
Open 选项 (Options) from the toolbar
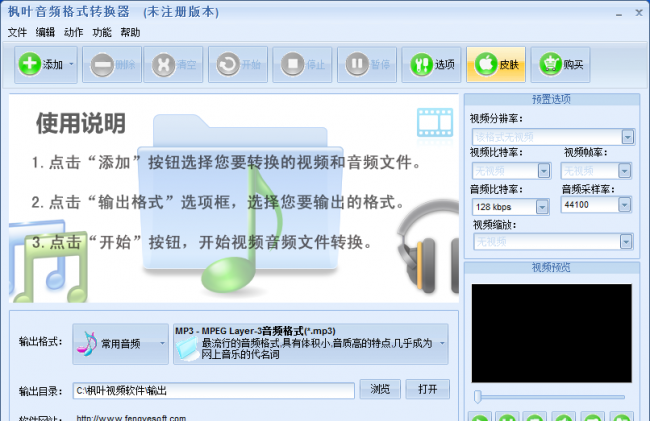click(x=431, y=65)
